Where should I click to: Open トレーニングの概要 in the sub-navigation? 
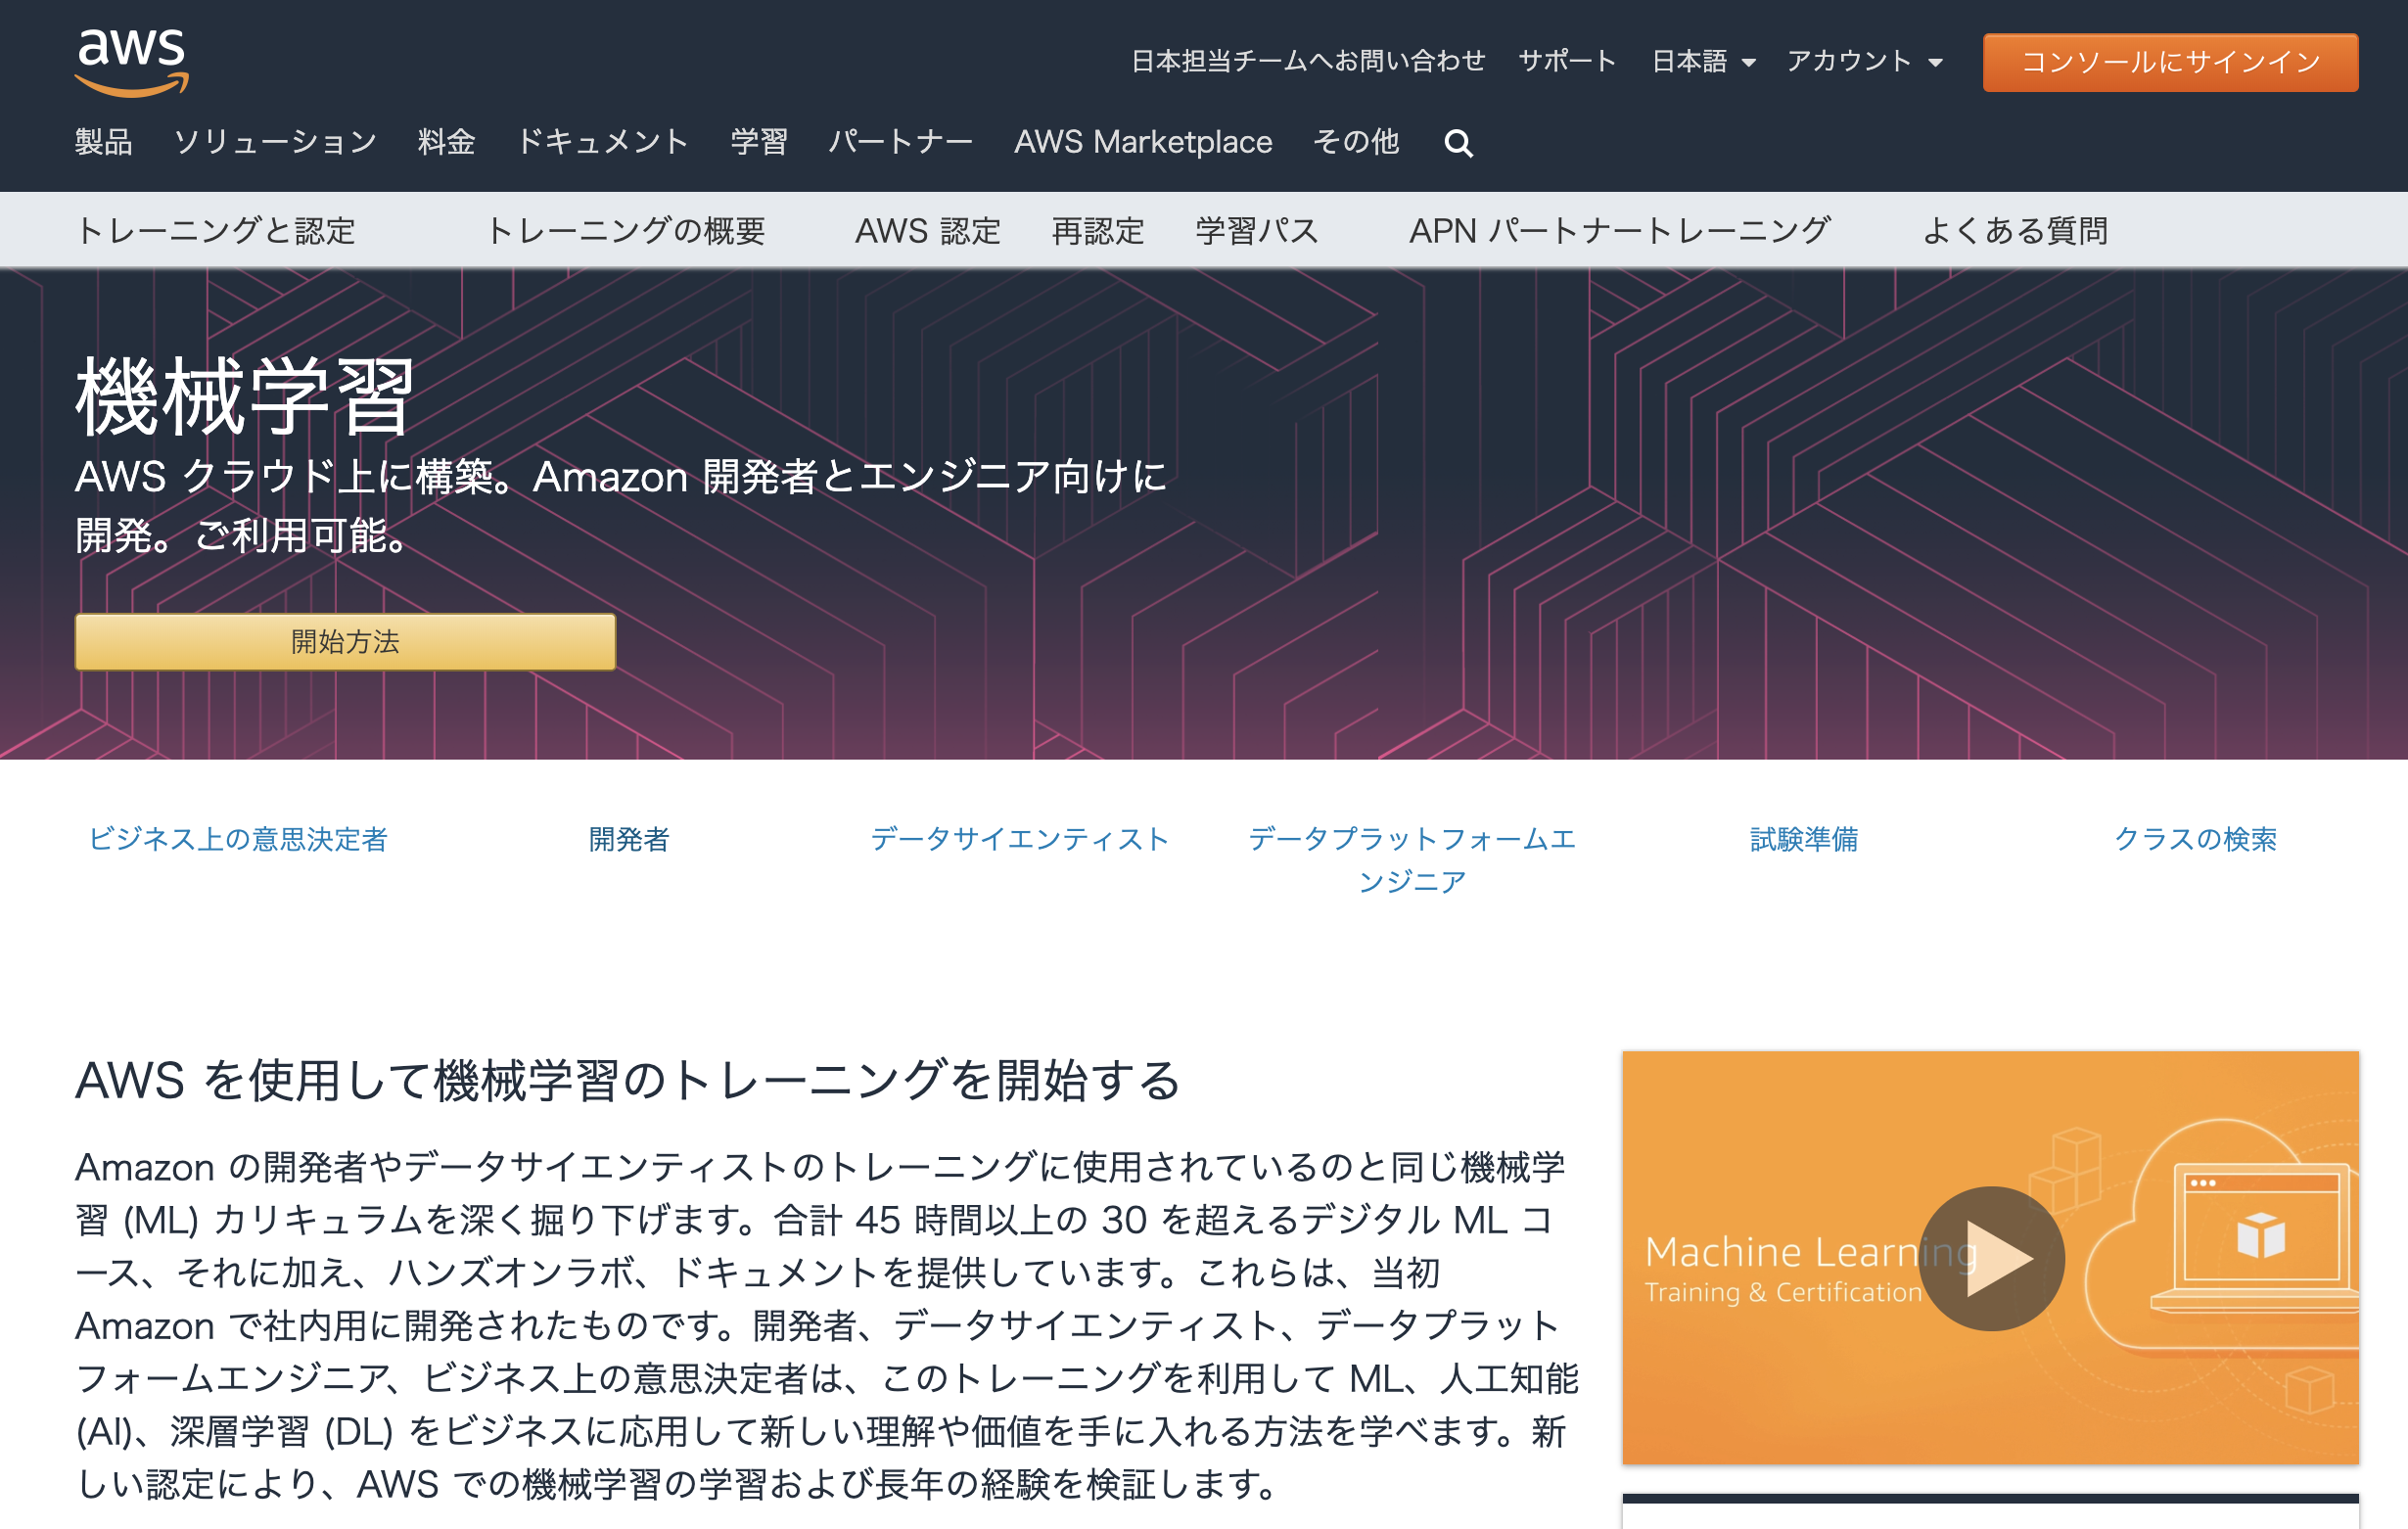pos(629,231)
